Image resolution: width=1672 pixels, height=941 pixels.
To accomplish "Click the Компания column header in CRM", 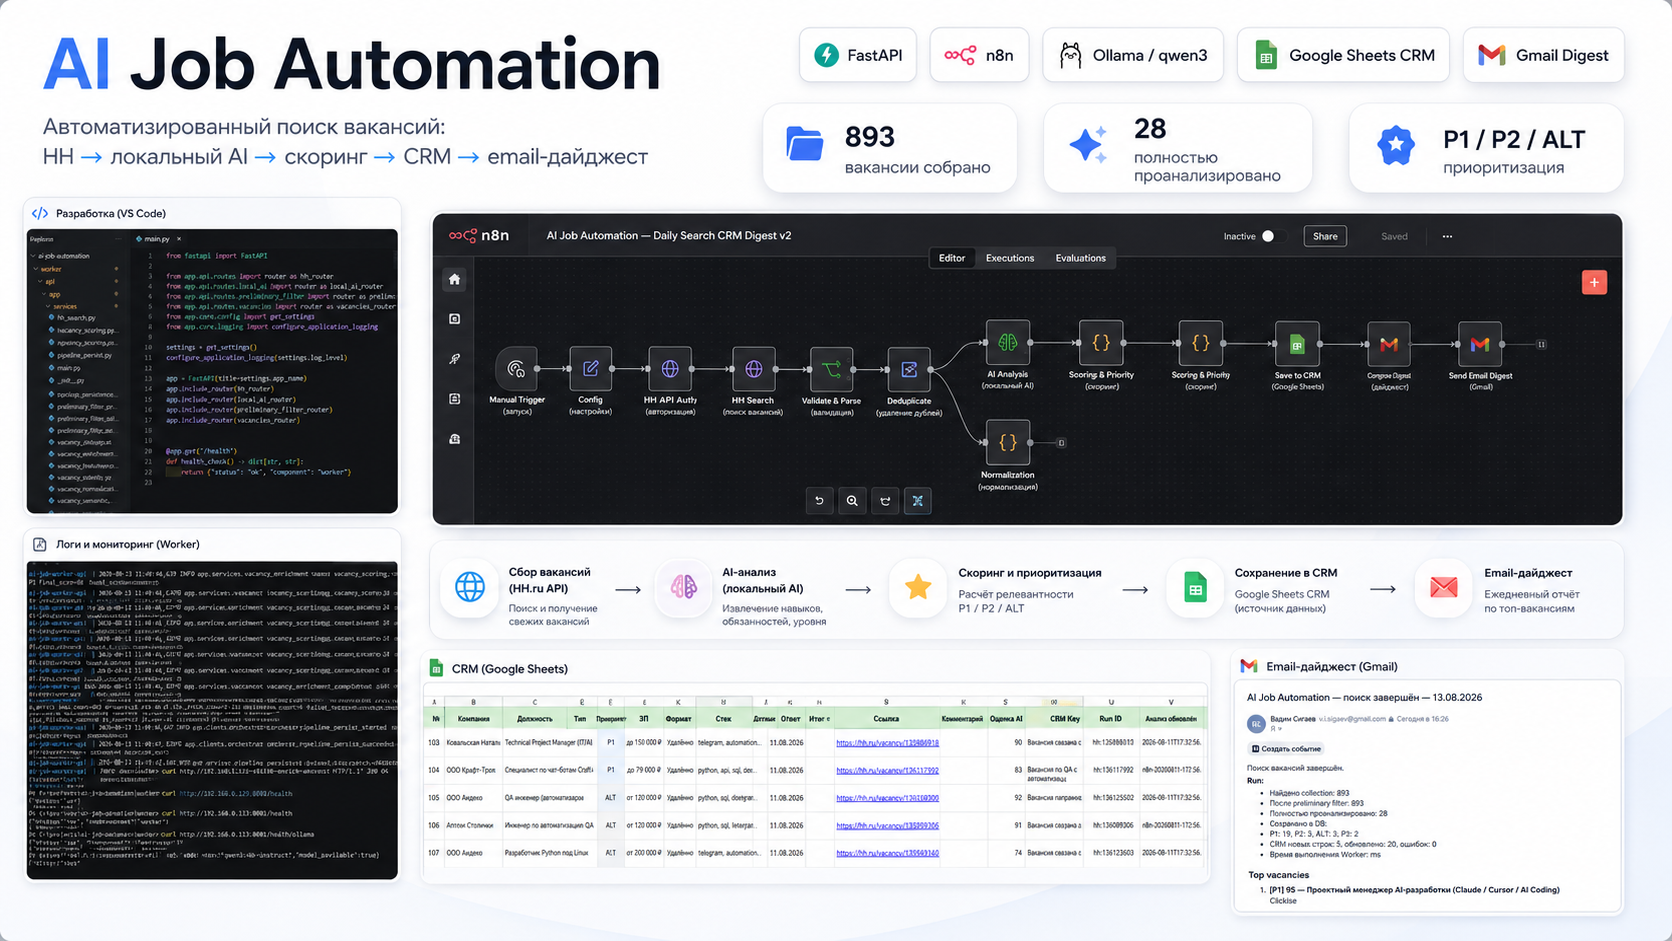I will point(473,719).
